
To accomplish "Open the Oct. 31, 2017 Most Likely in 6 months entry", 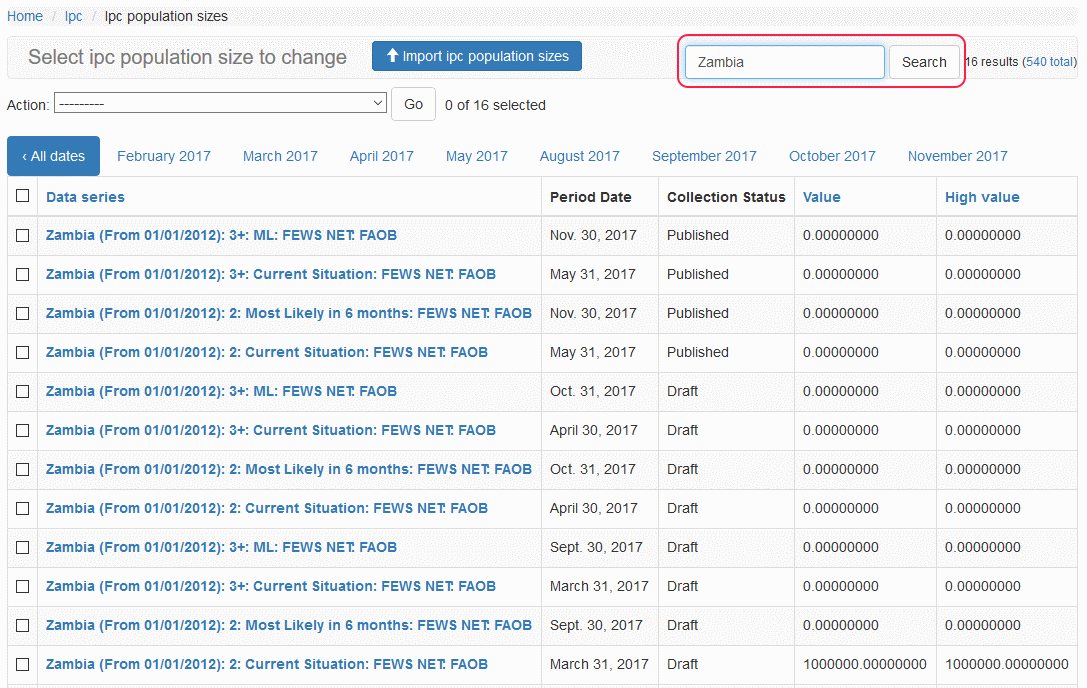I will [288, 469].
